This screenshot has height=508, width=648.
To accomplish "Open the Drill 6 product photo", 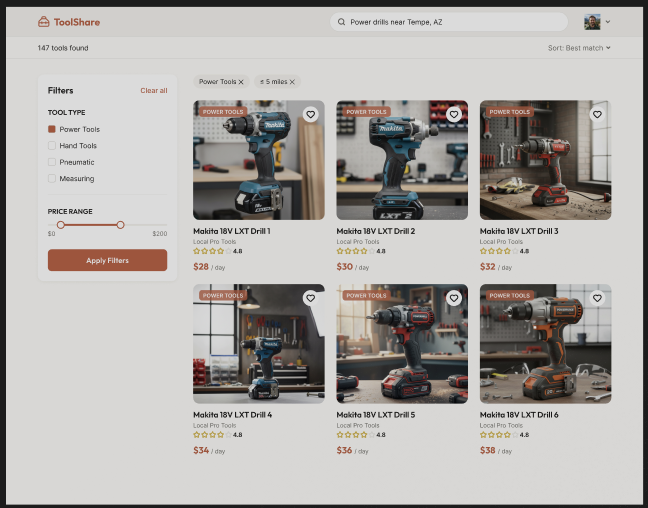I will pyautogui.click(x=546, y=343).
